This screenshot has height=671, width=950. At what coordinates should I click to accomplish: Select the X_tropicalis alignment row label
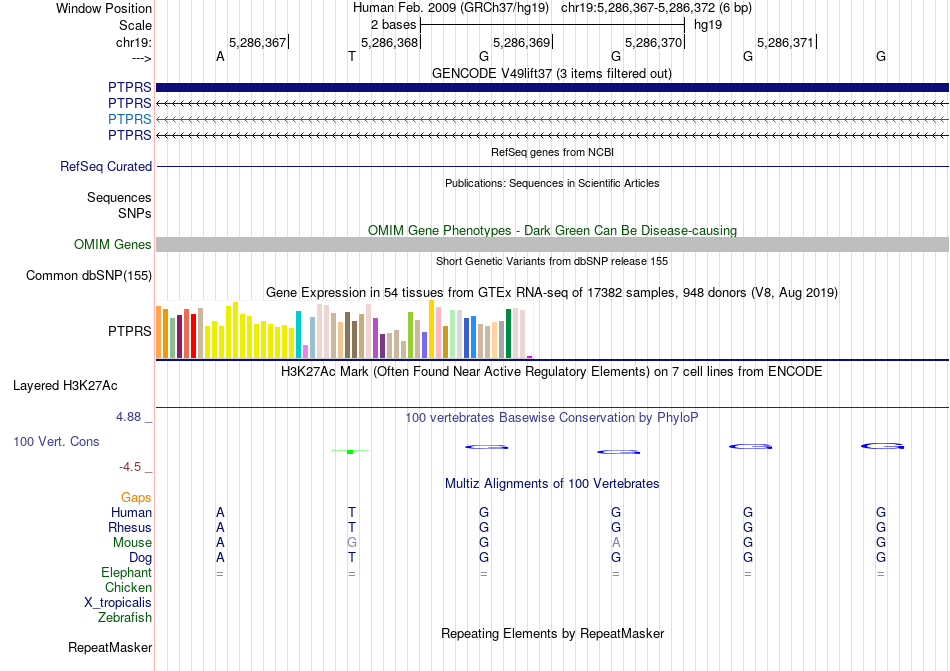(x=118, y=603)
